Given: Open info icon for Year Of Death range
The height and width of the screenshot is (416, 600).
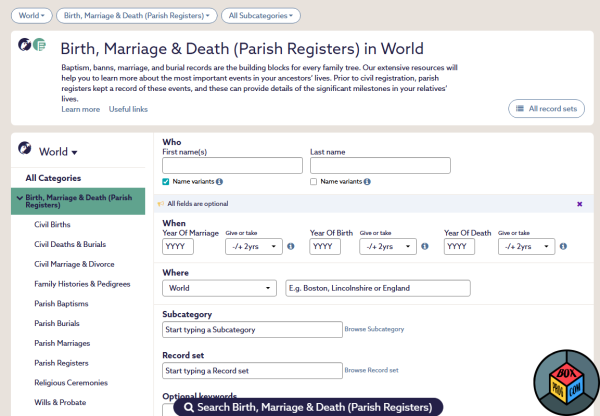Looking at the screenshot, I should pyautogui.click(x=563, y=246).
